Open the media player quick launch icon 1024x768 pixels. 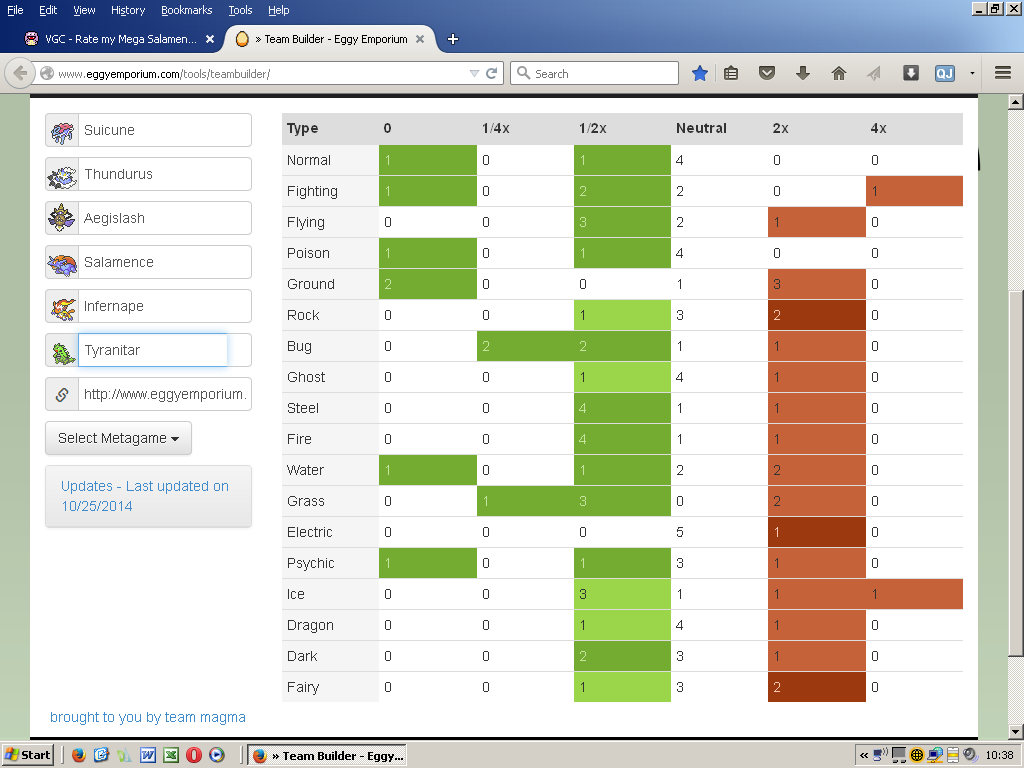click(x=217, y=755)
